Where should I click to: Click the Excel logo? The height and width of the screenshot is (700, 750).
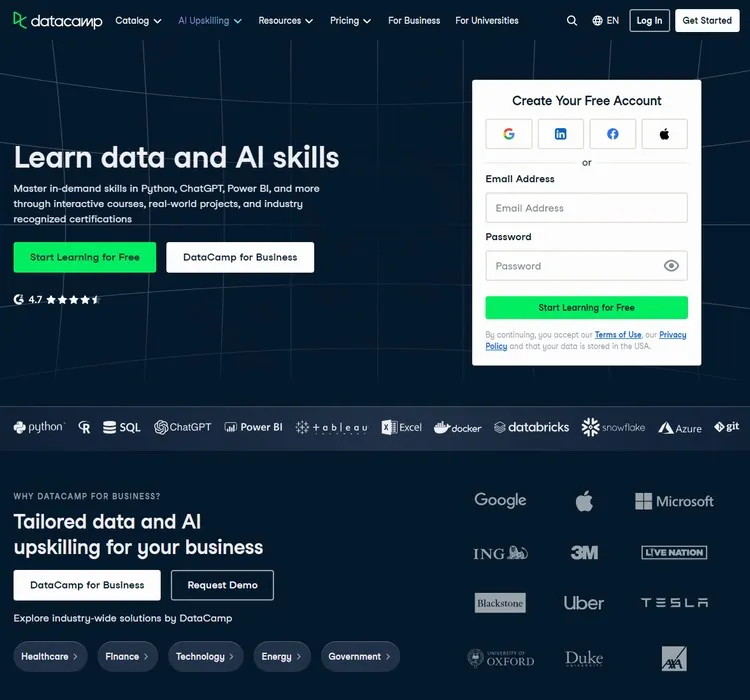pyautogui.click(x=401, y=427)
